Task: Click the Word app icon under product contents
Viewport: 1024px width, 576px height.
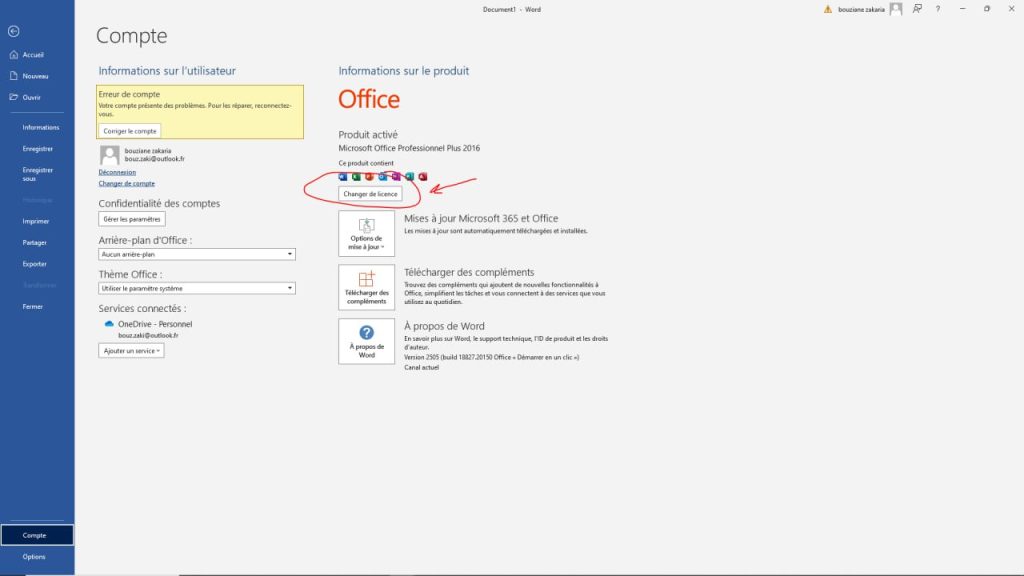Action: coord(343,176)
